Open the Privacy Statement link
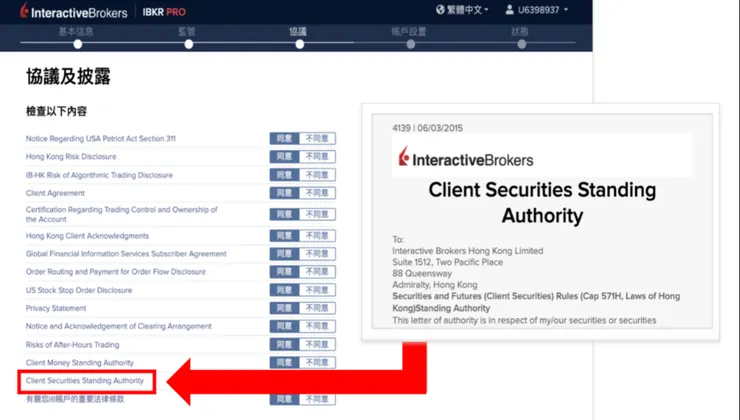 pyautogui.click(x=56, y=308)
